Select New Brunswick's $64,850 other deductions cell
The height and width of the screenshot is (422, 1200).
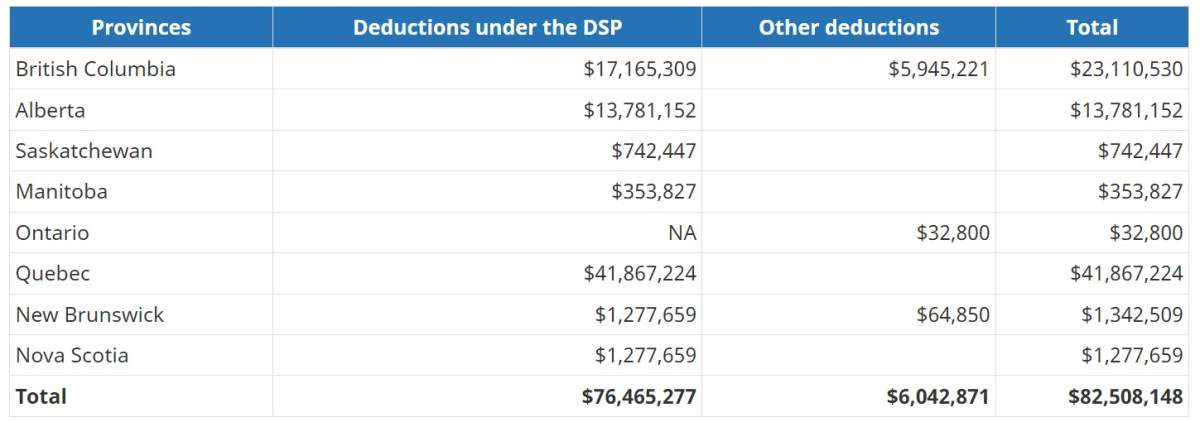(x=953, y=315)
